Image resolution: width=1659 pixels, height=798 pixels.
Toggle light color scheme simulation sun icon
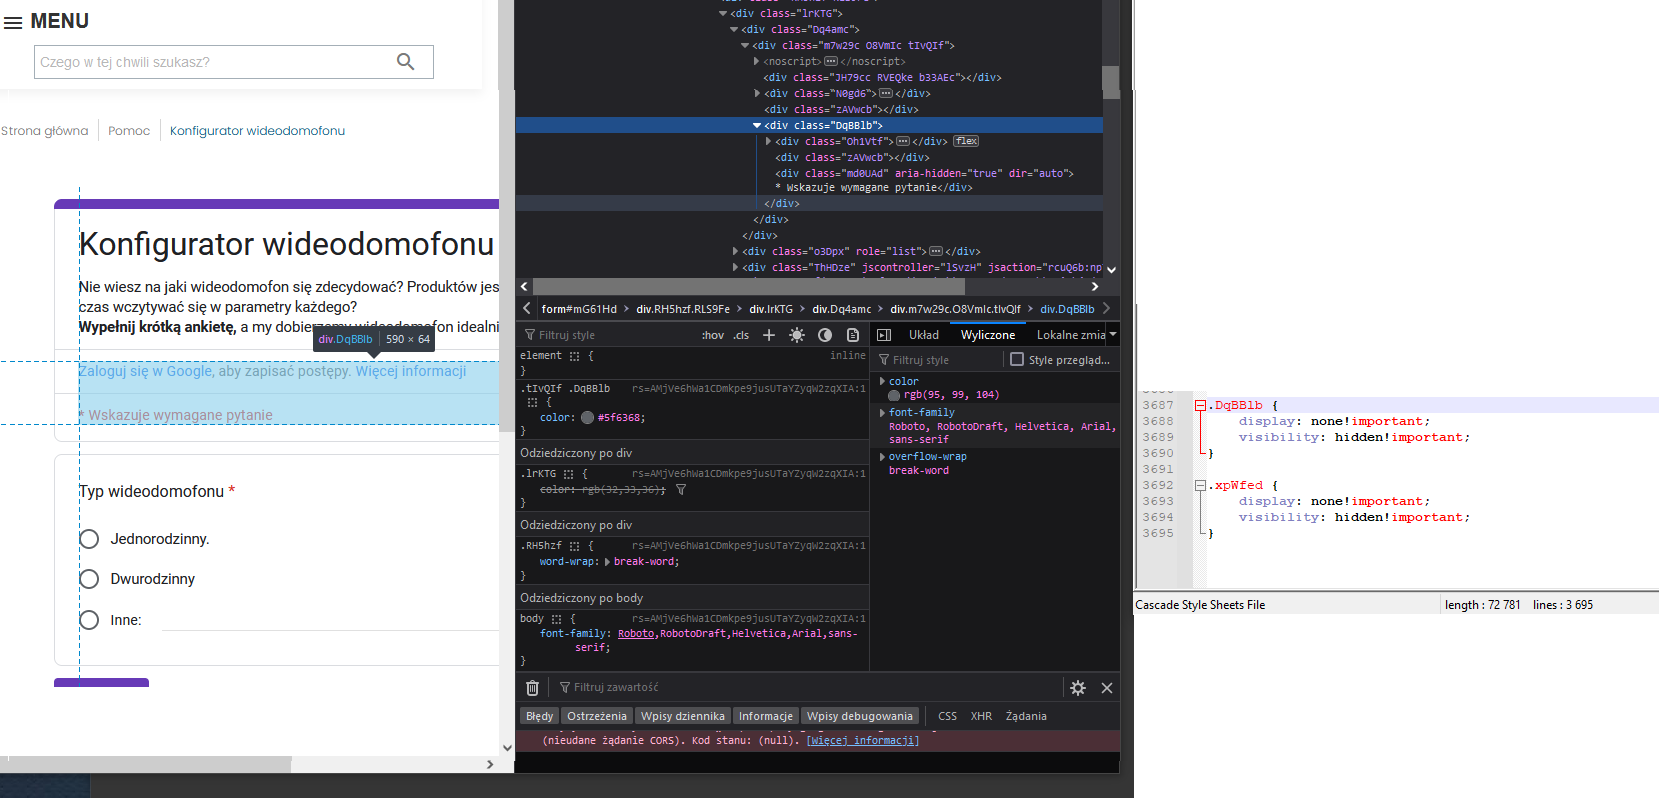point(797,336)
